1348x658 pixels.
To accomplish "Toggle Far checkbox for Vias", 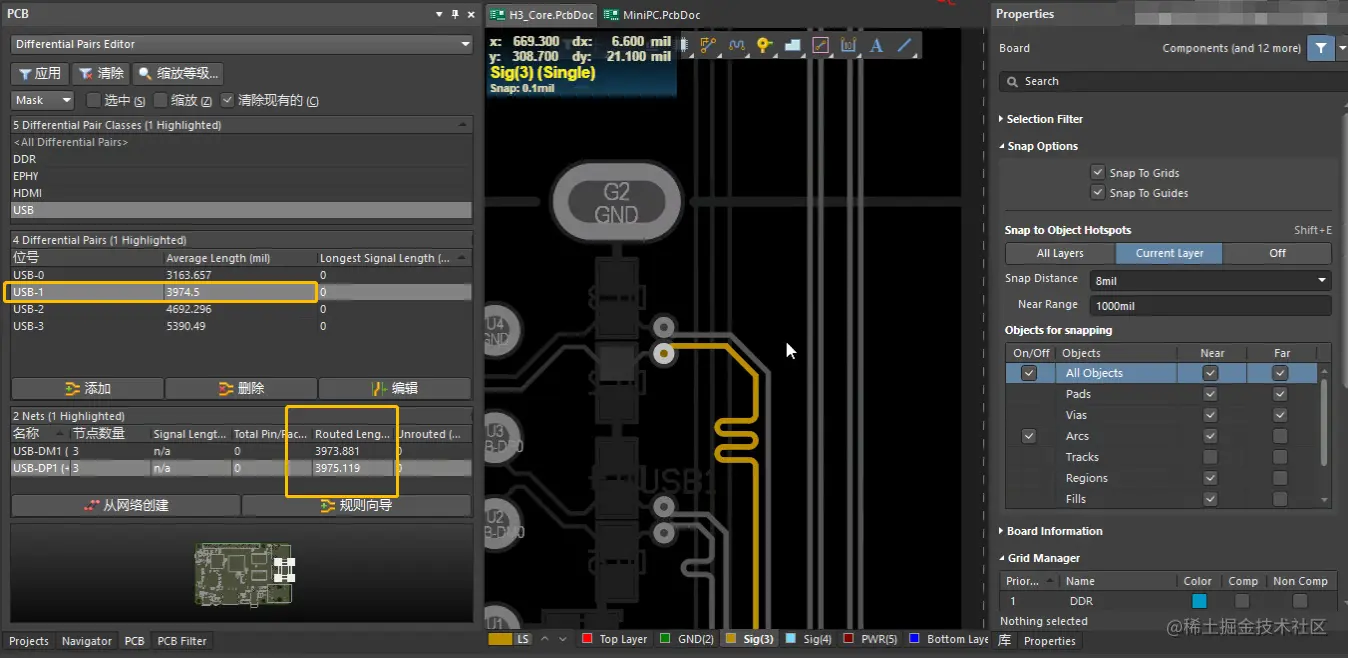I will click(1280, 415).
